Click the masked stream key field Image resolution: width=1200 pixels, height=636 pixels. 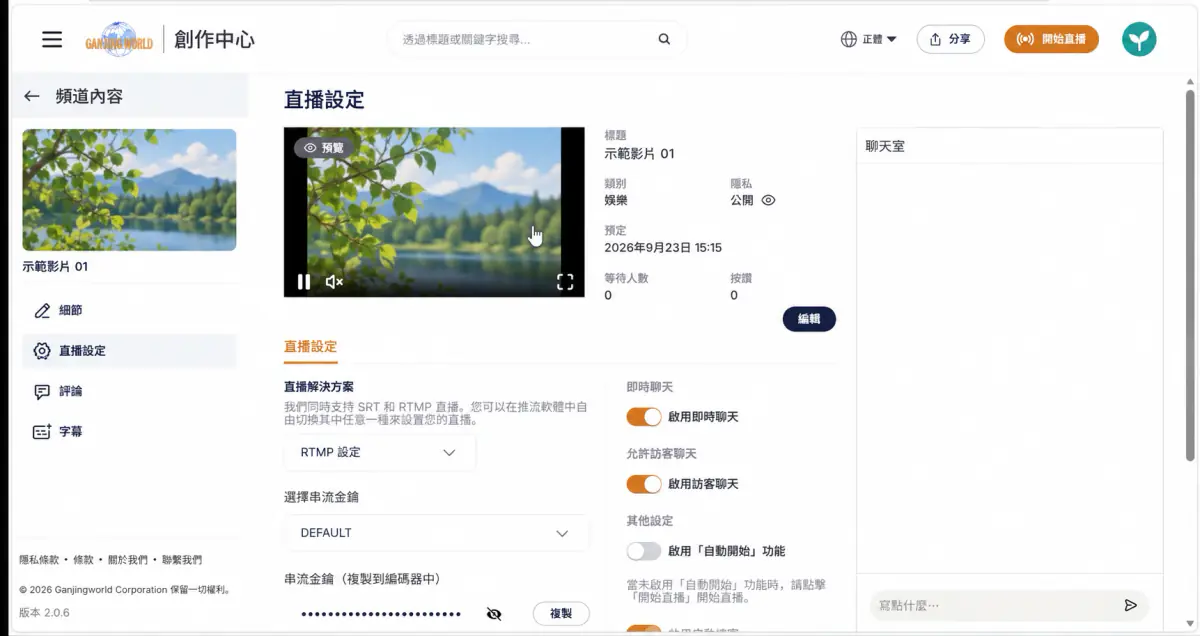[380, 614]
